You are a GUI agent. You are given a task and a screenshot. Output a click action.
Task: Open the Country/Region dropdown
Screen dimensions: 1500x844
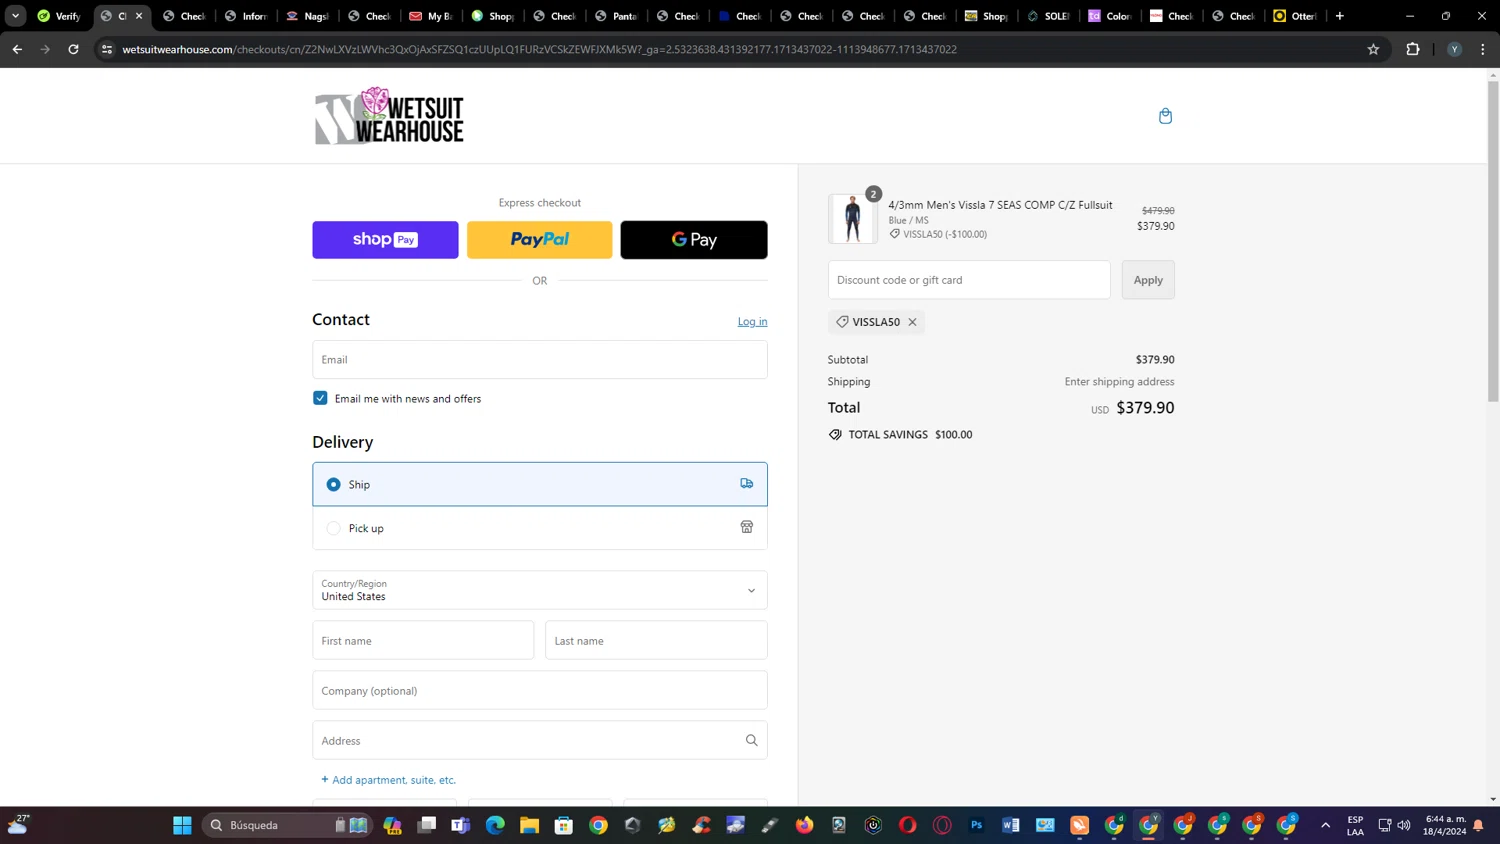[x=540, y=590]
